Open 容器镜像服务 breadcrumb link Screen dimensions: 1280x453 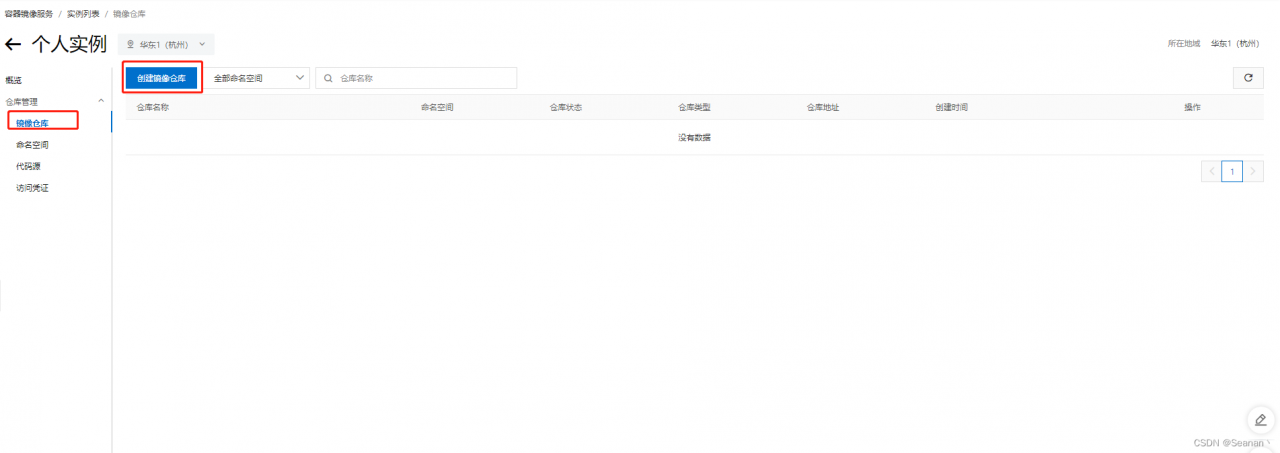(29, 14)
